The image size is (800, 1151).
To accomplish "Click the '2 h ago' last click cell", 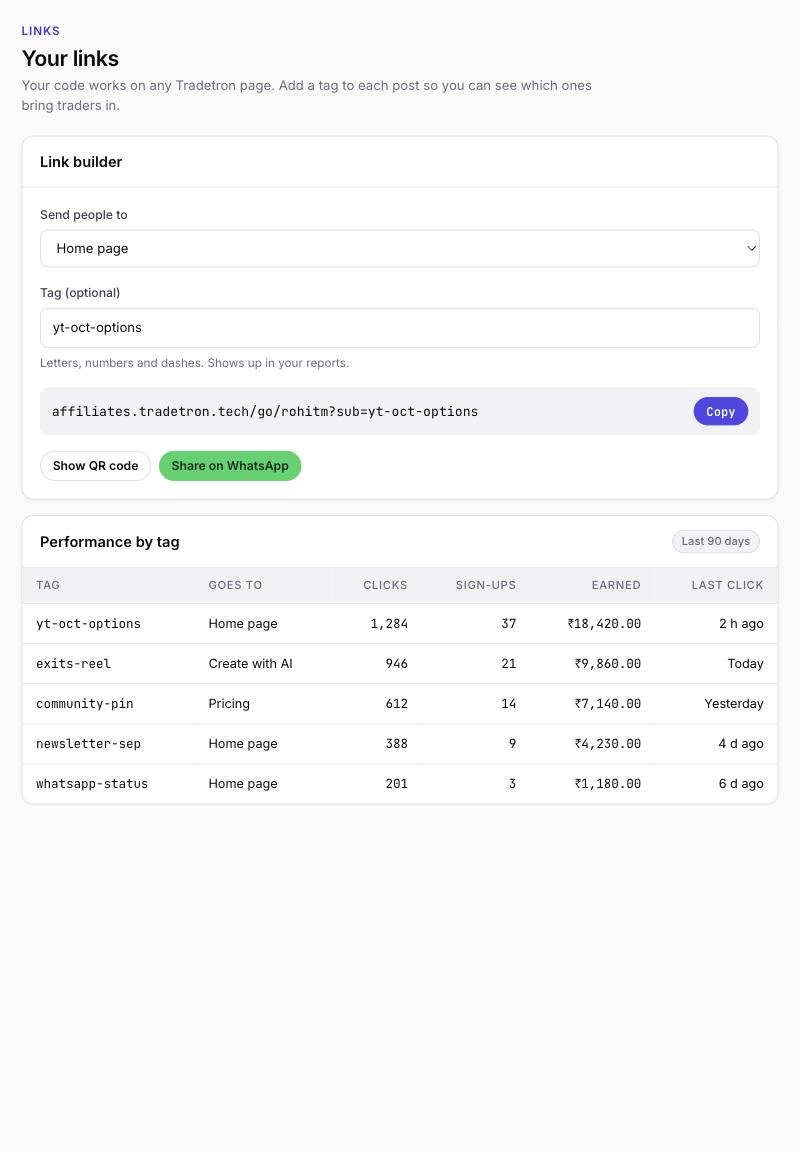I will tap(741, 623).
